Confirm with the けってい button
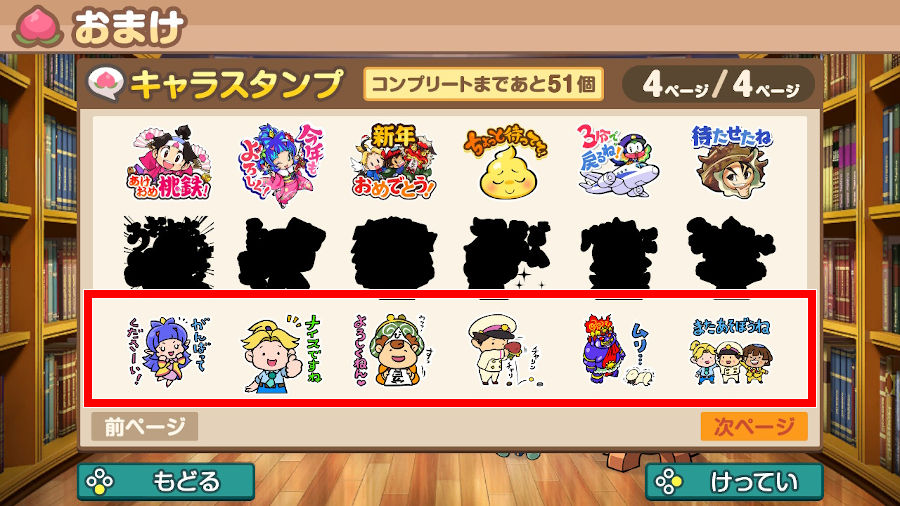The image size is (900, 506). pos(734,481)
